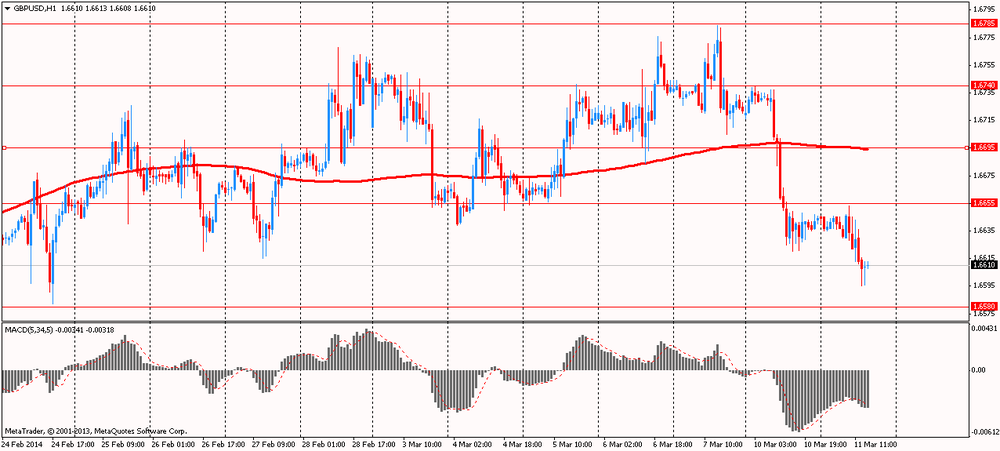Click the 4 Mar 02:00 time label
The height and width of the screenshot is (451, 1000).
[x=475, y=443]
